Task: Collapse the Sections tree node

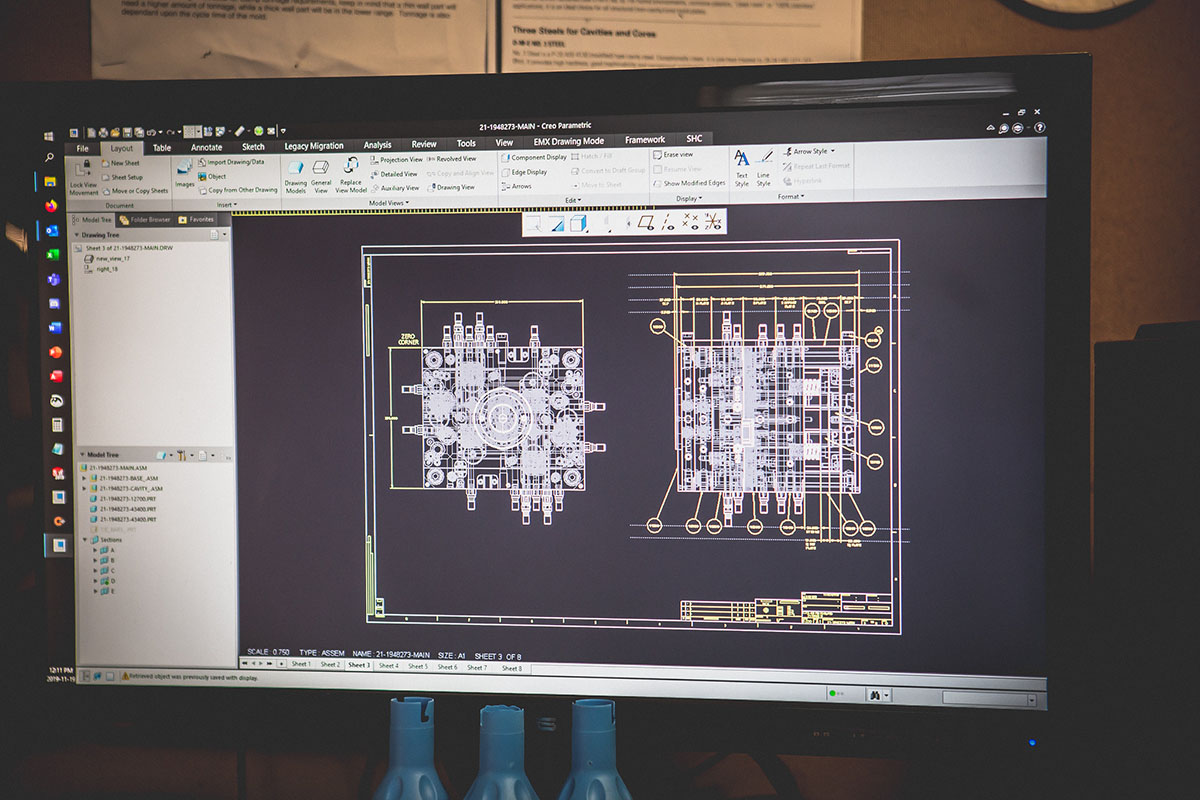Action: pos(85,540)
